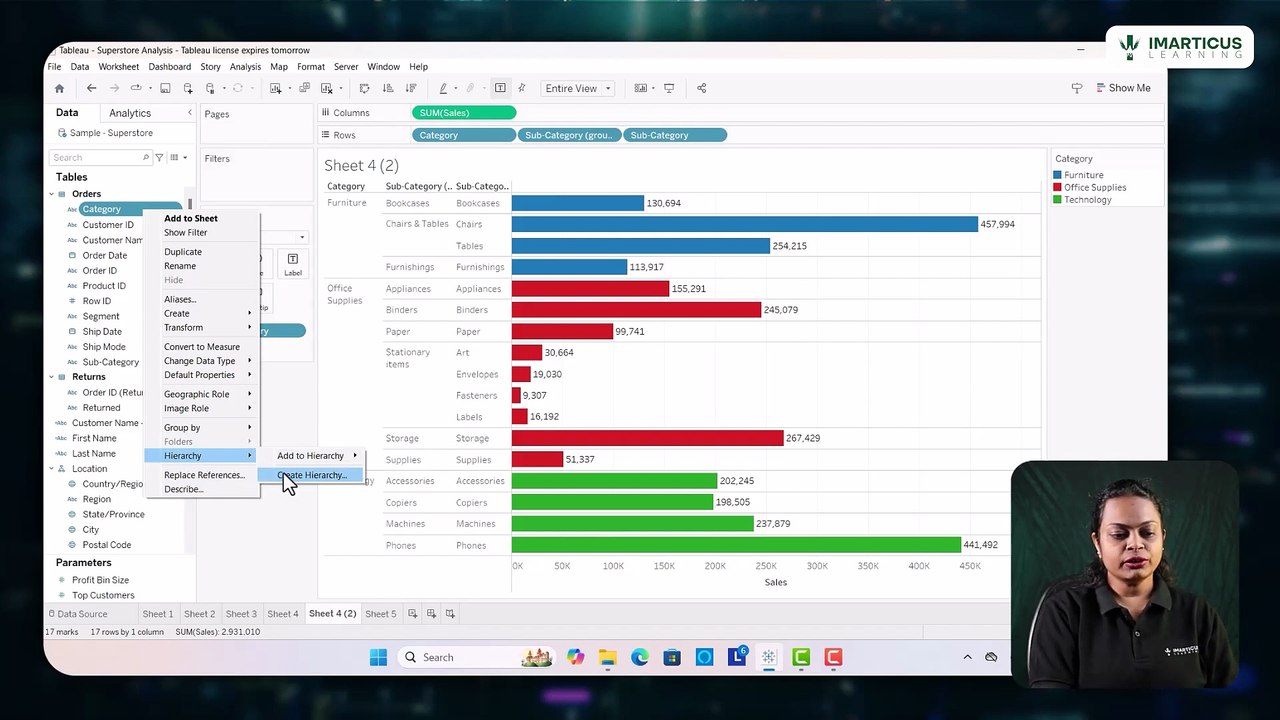The image size is (1280, 720).
Task: Select Add to Sheet in context menu
Action: tap(191, 218)
